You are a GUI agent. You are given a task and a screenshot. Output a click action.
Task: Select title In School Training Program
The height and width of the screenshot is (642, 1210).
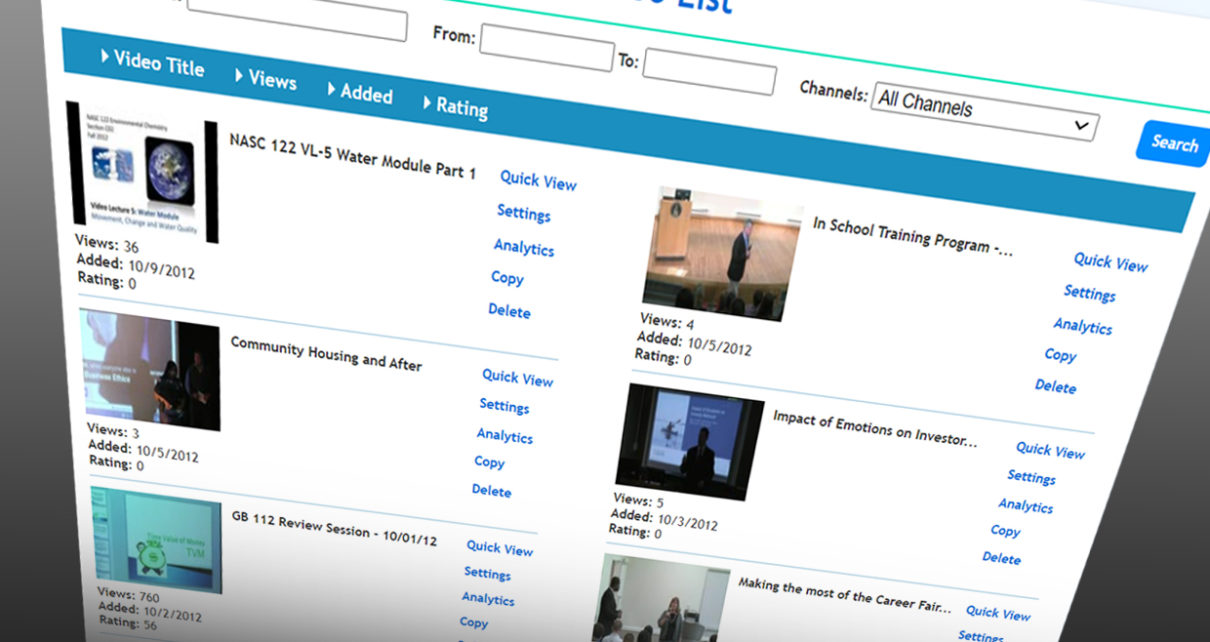pos(912,238)
